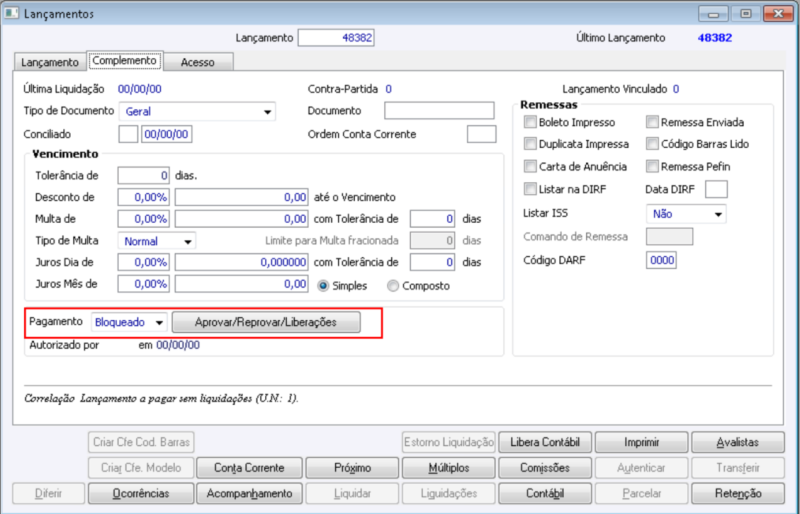This screenshot has width=800, height=514.
Task: Click the Multa de percentage field
Action: tap(143, 219)
